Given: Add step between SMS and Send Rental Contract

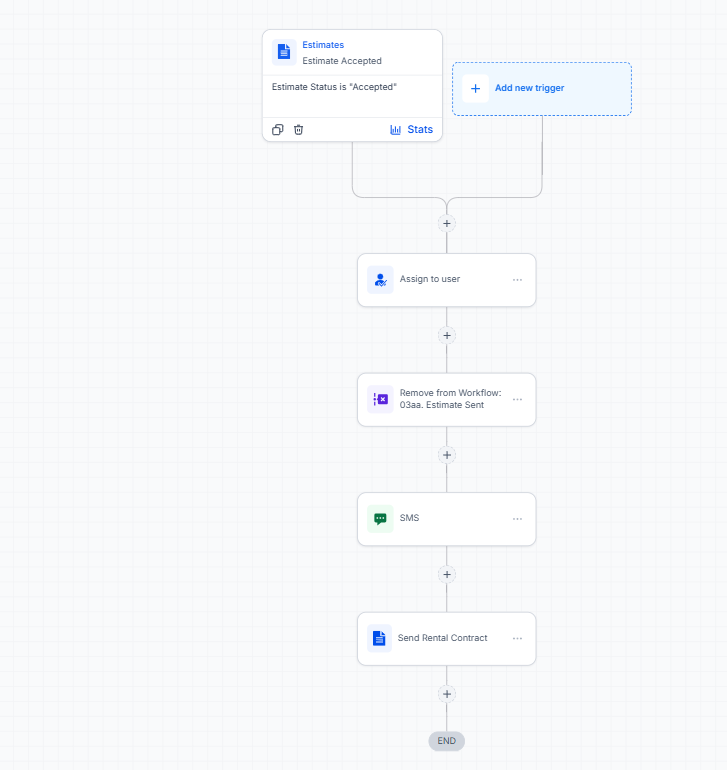Looking at the screenshot, I should [x=447, y=575].
